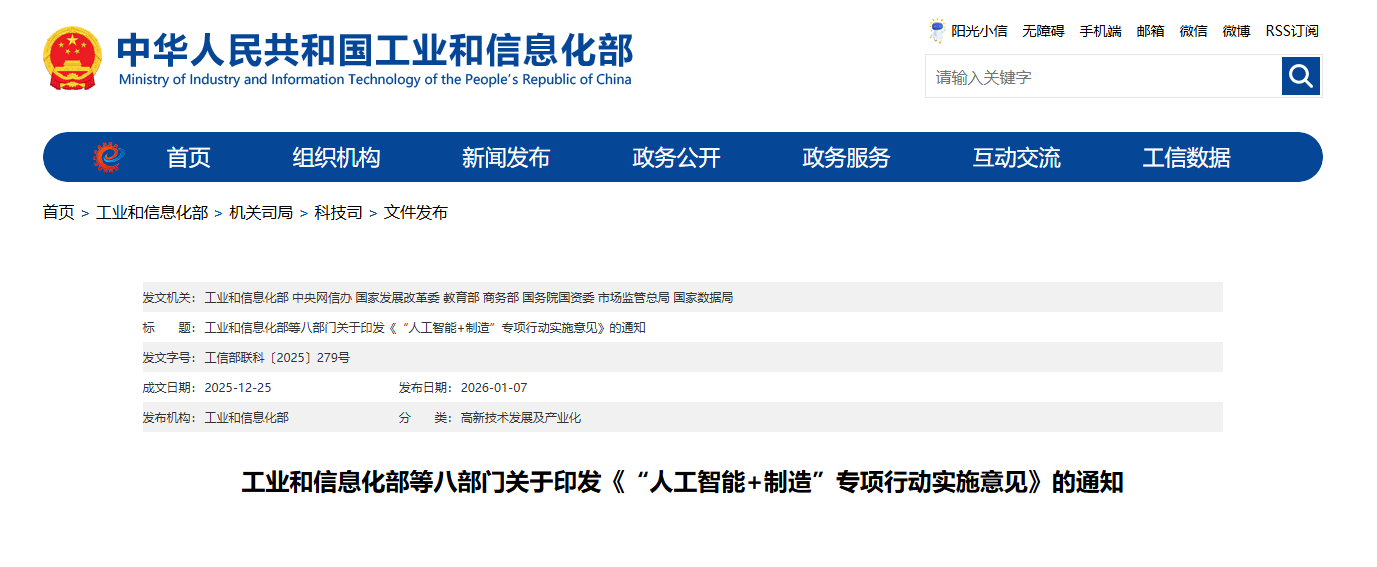Click 文件发布 breadcrumb link
Viewport: 1377px width, 567px height.
[416, 212]
